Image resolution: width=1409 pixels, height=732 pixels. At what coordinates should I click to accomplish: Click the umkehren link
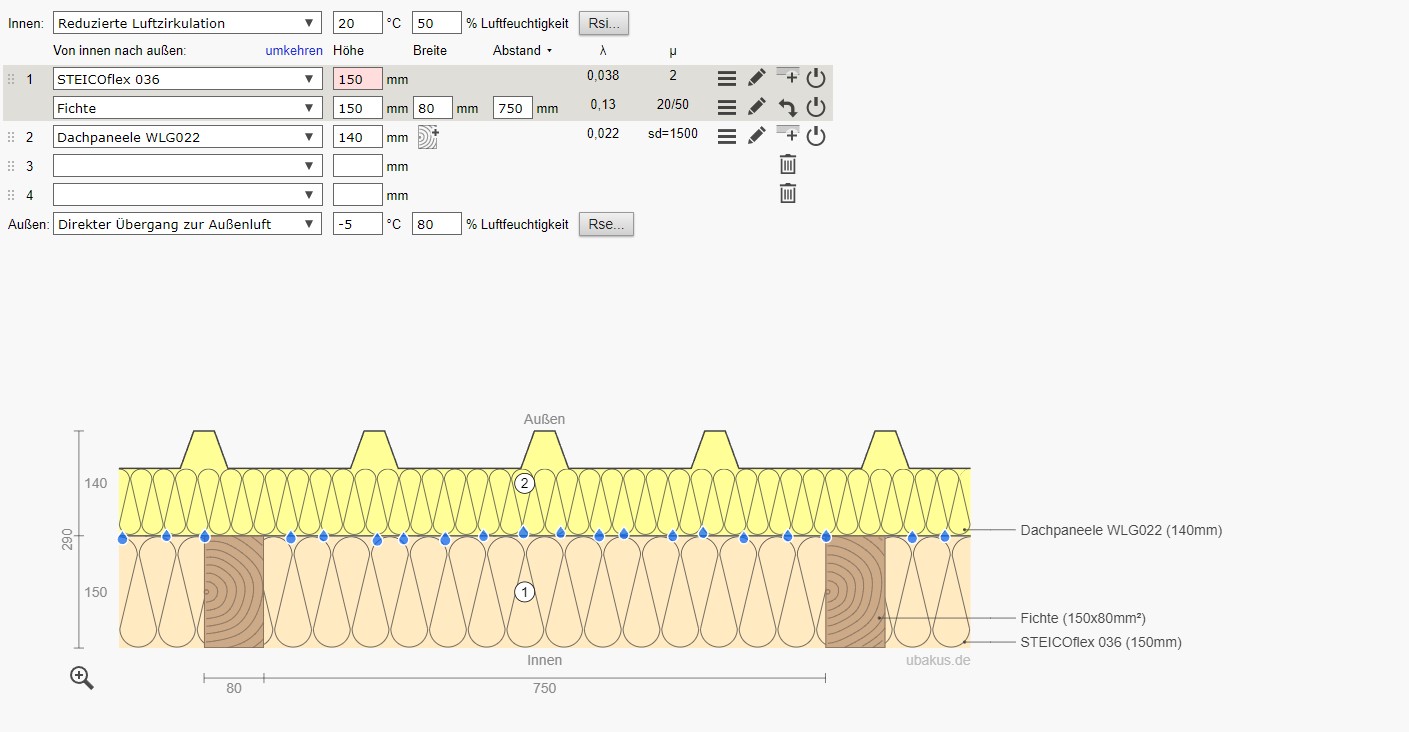click(294, 50)
